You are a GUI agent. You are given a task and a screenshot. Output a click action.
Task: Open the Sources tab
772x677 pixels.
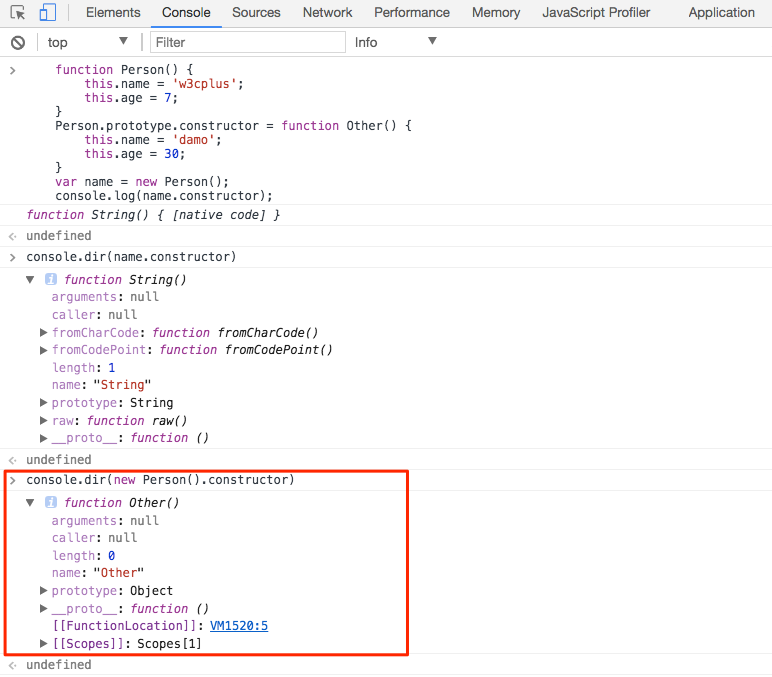pos(256,13)
